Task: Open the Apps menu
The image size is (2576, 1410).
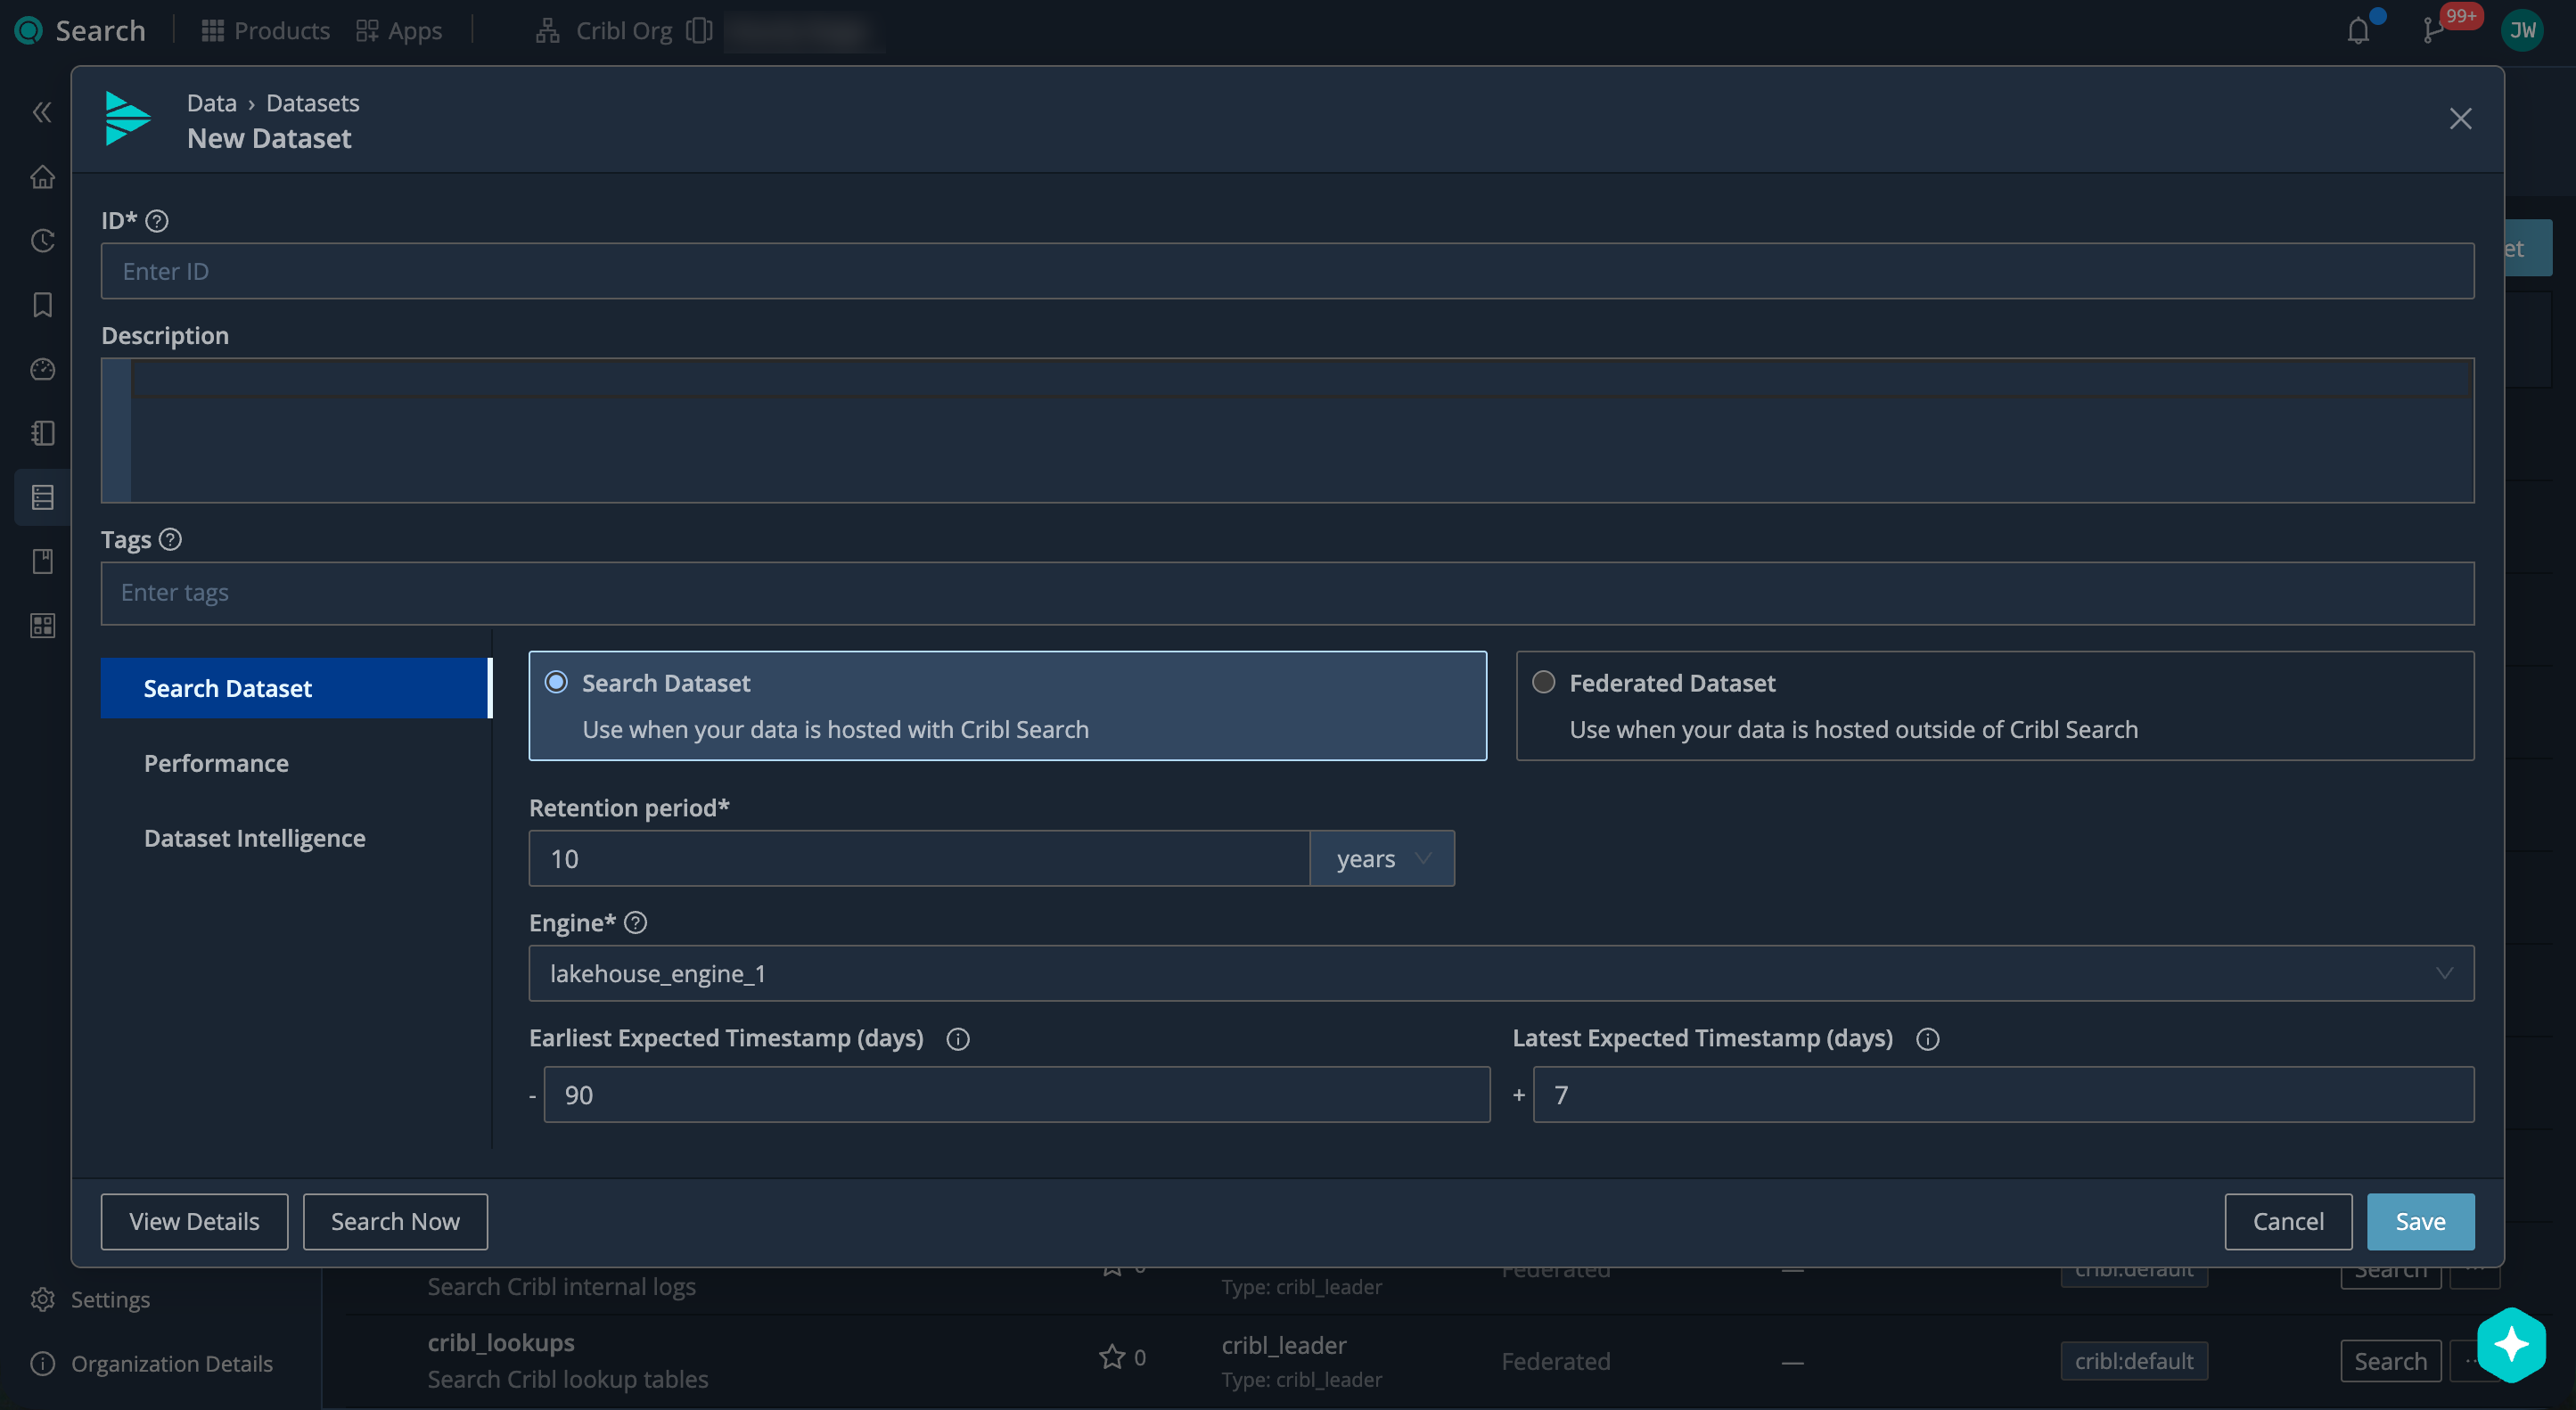Action: tap(399, 31)
